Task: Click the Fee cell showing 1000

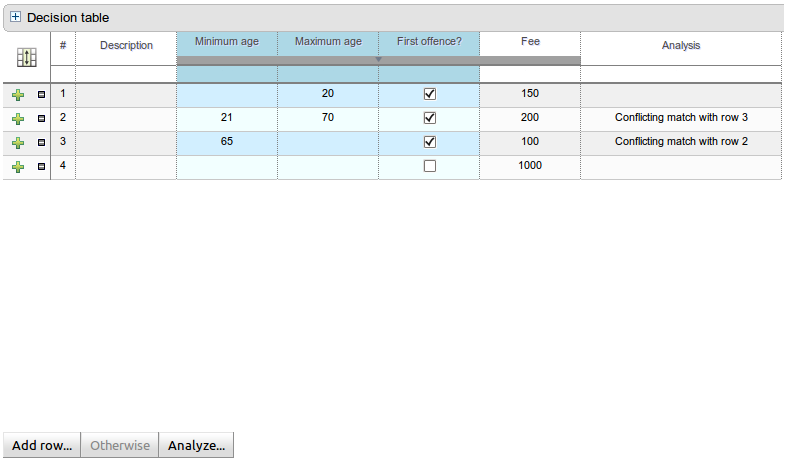Action: [x=530, y=166]
